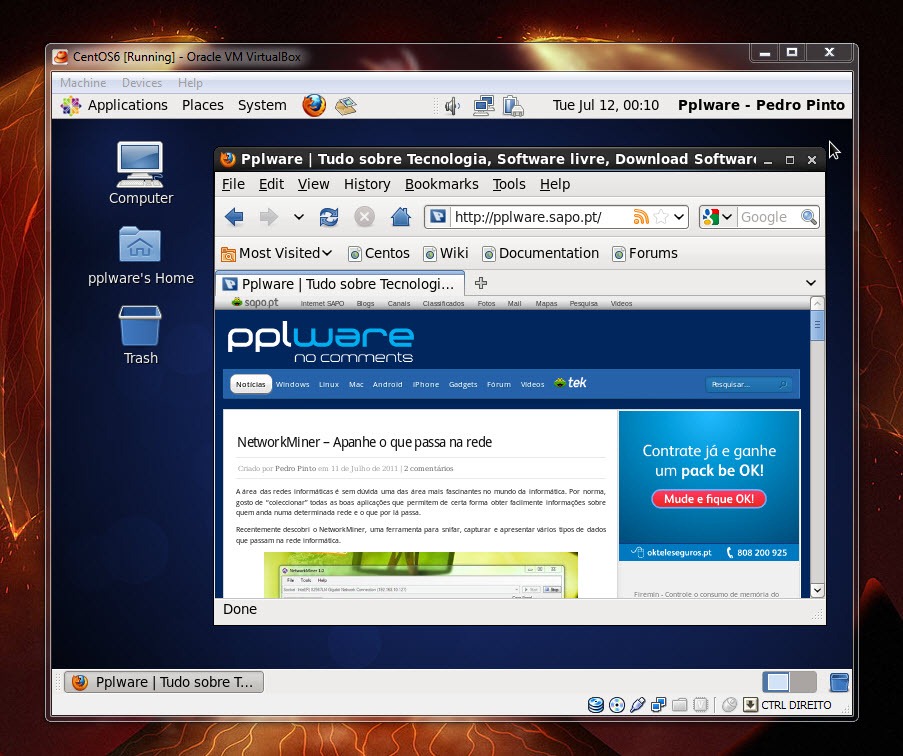Click the VirtualBox optical disc status icon
The image size is (903, 756).
pyautogui.click(x=617, y=705)
